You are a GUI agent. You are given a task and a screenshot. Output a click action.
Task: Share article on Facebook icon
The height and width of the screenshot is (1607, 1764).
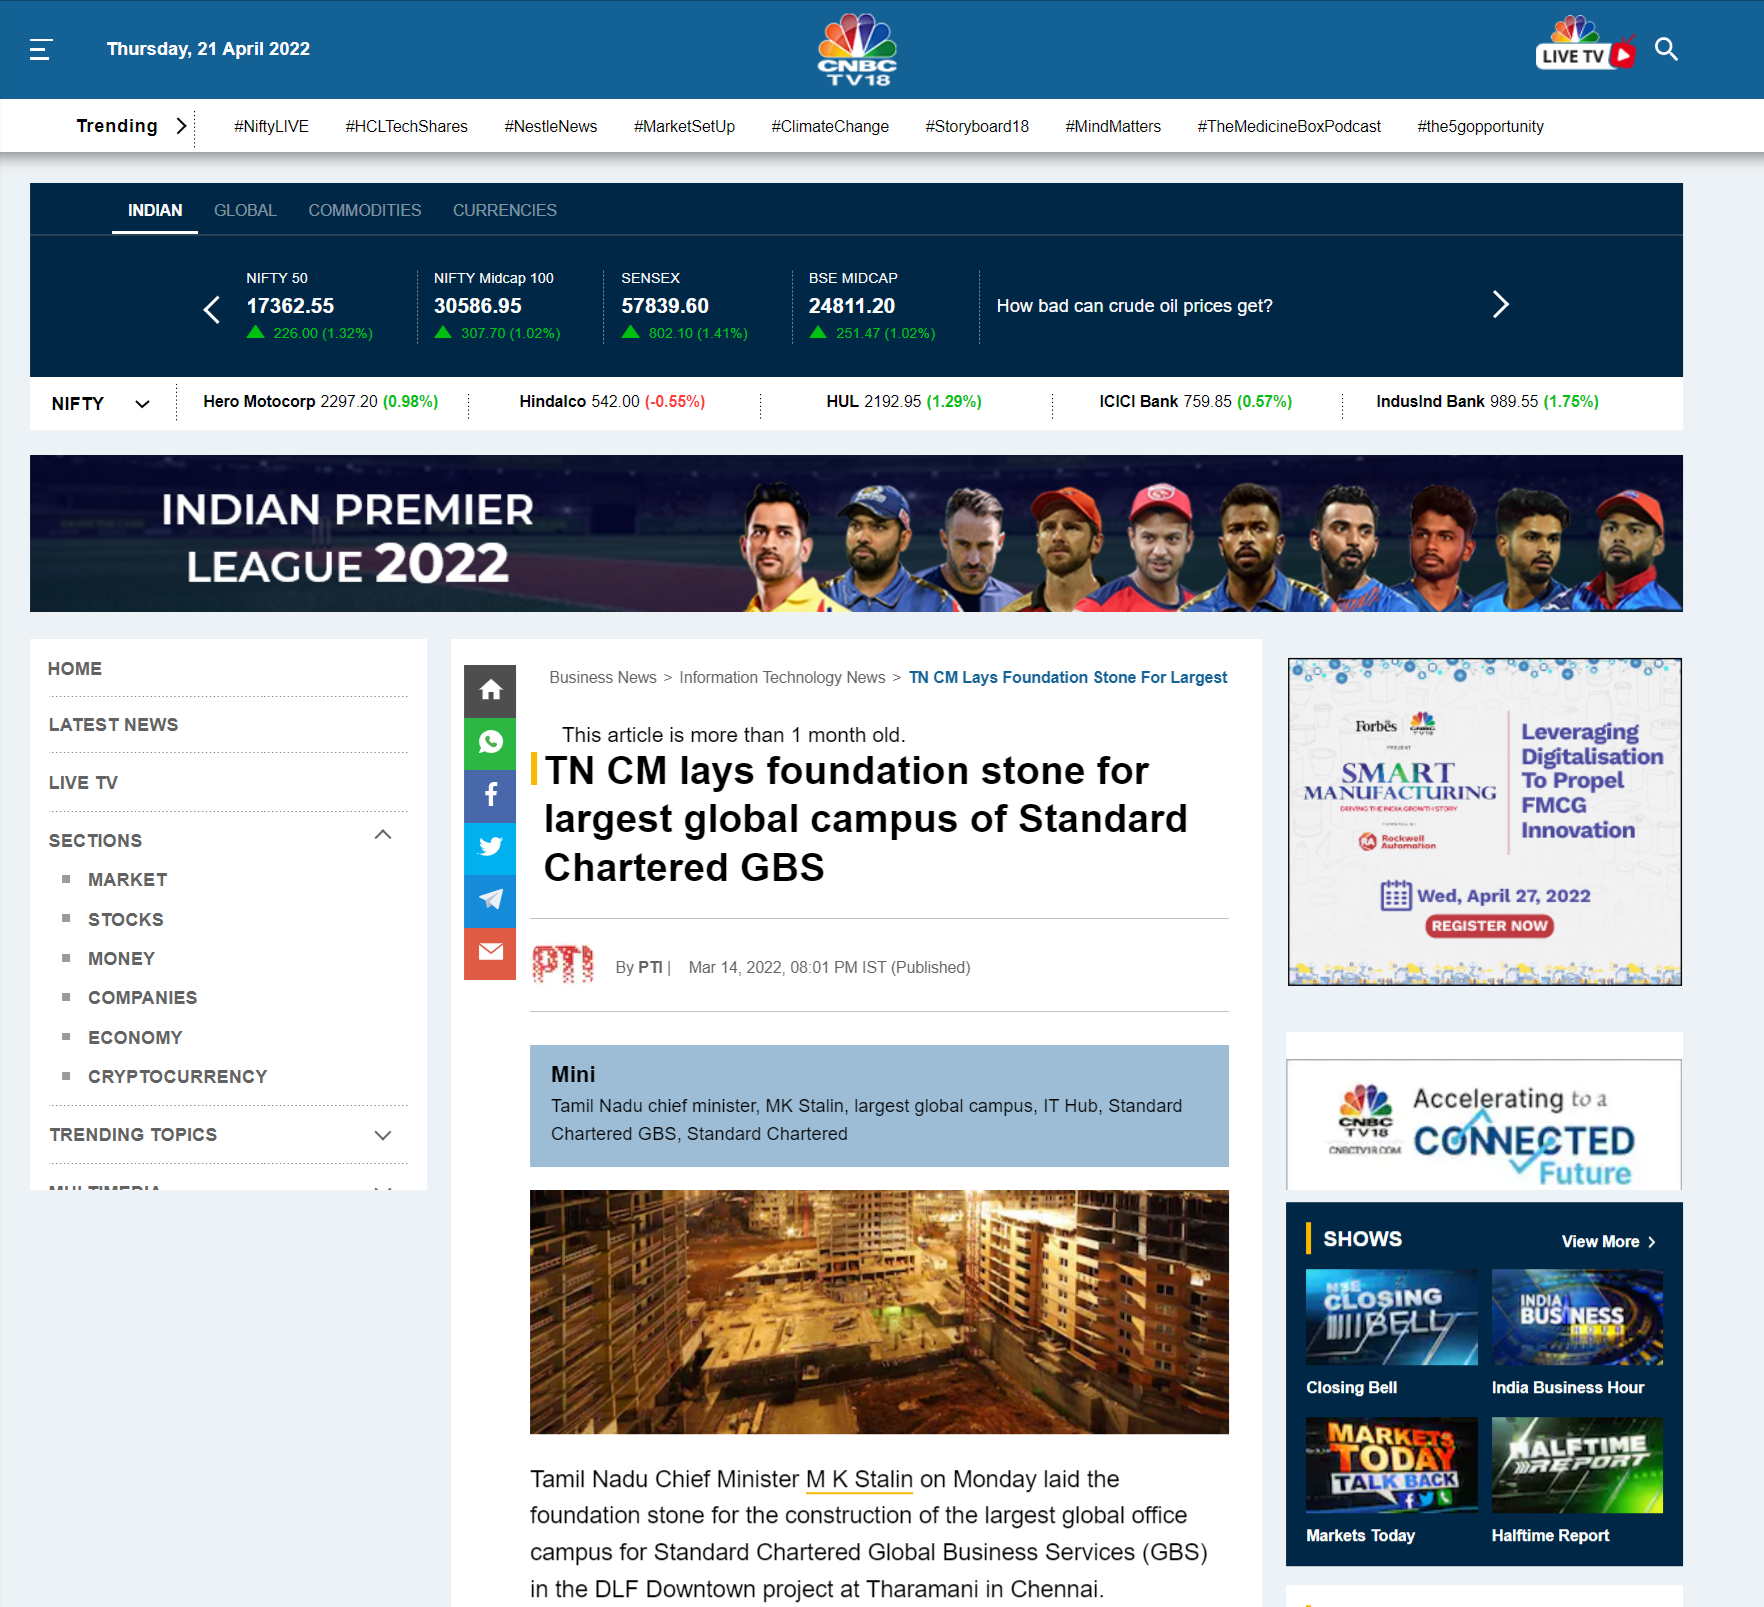point(490,796)
